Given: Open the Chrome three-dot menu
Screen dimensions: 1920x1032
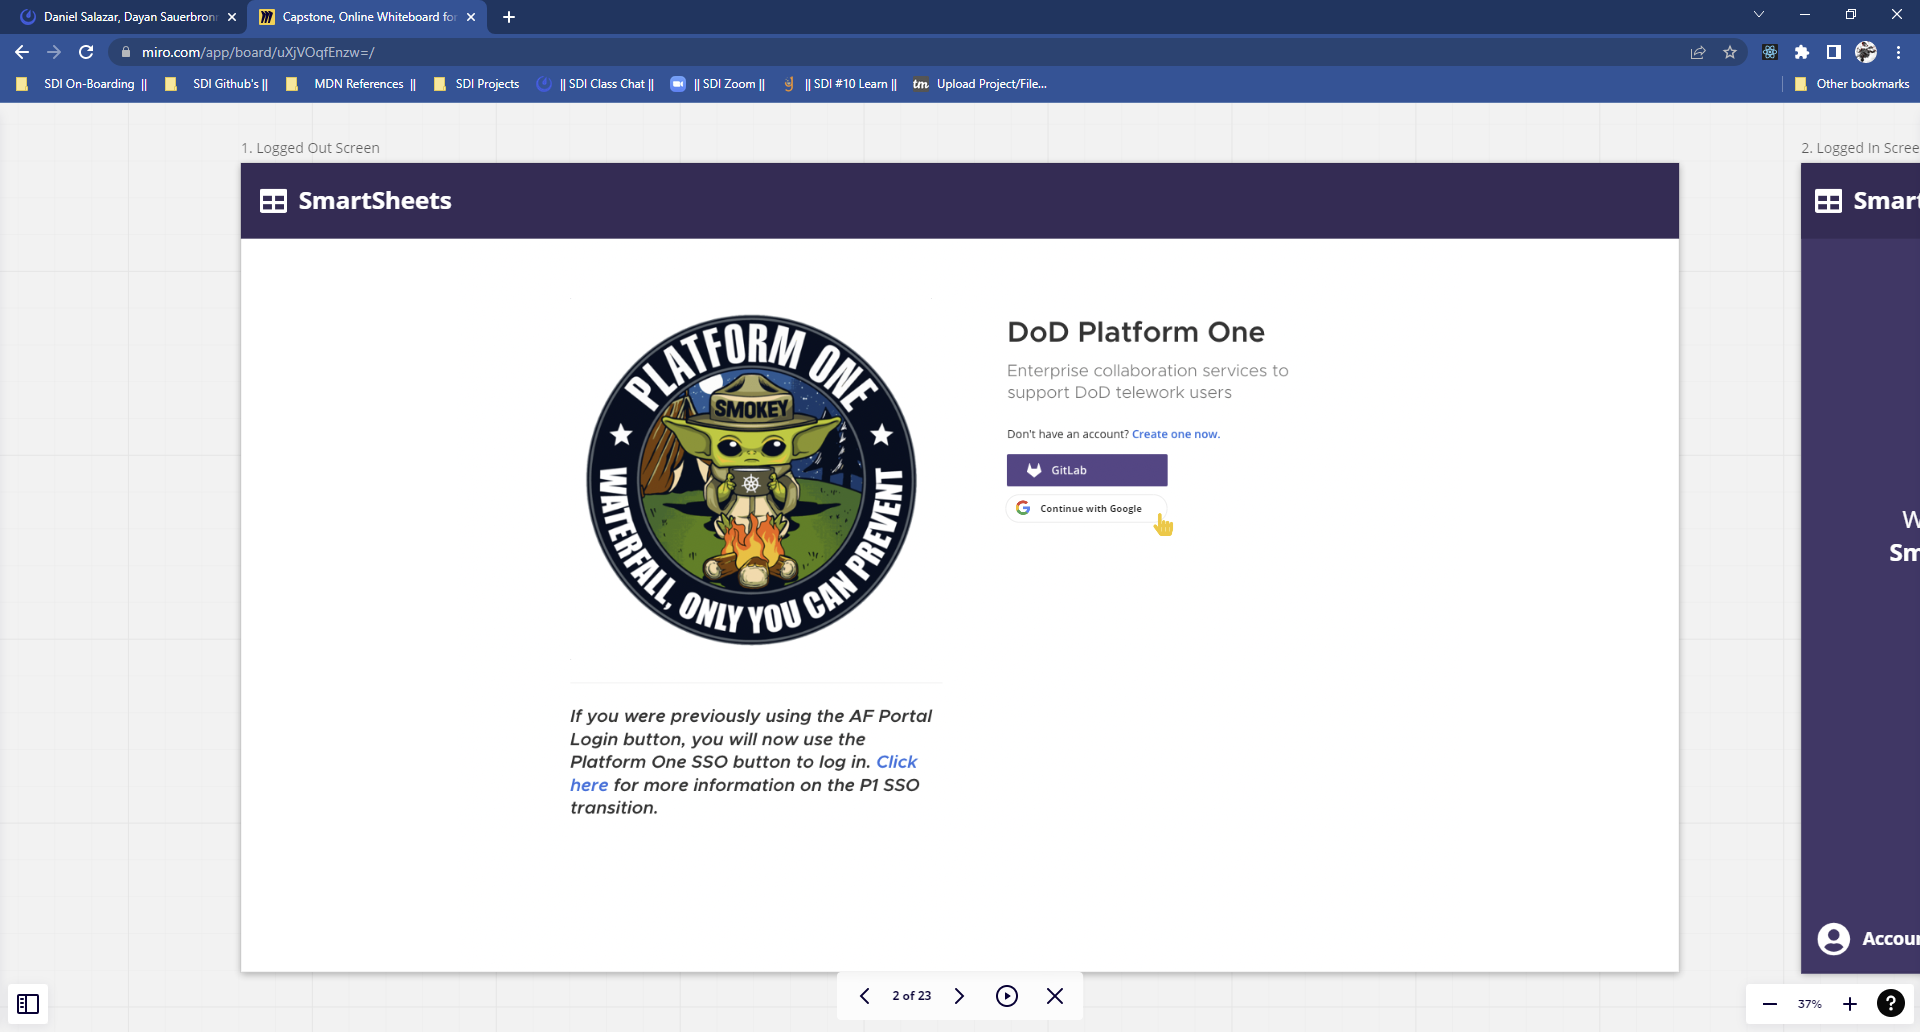Looking at the screenshot, I should point(1898,52).
